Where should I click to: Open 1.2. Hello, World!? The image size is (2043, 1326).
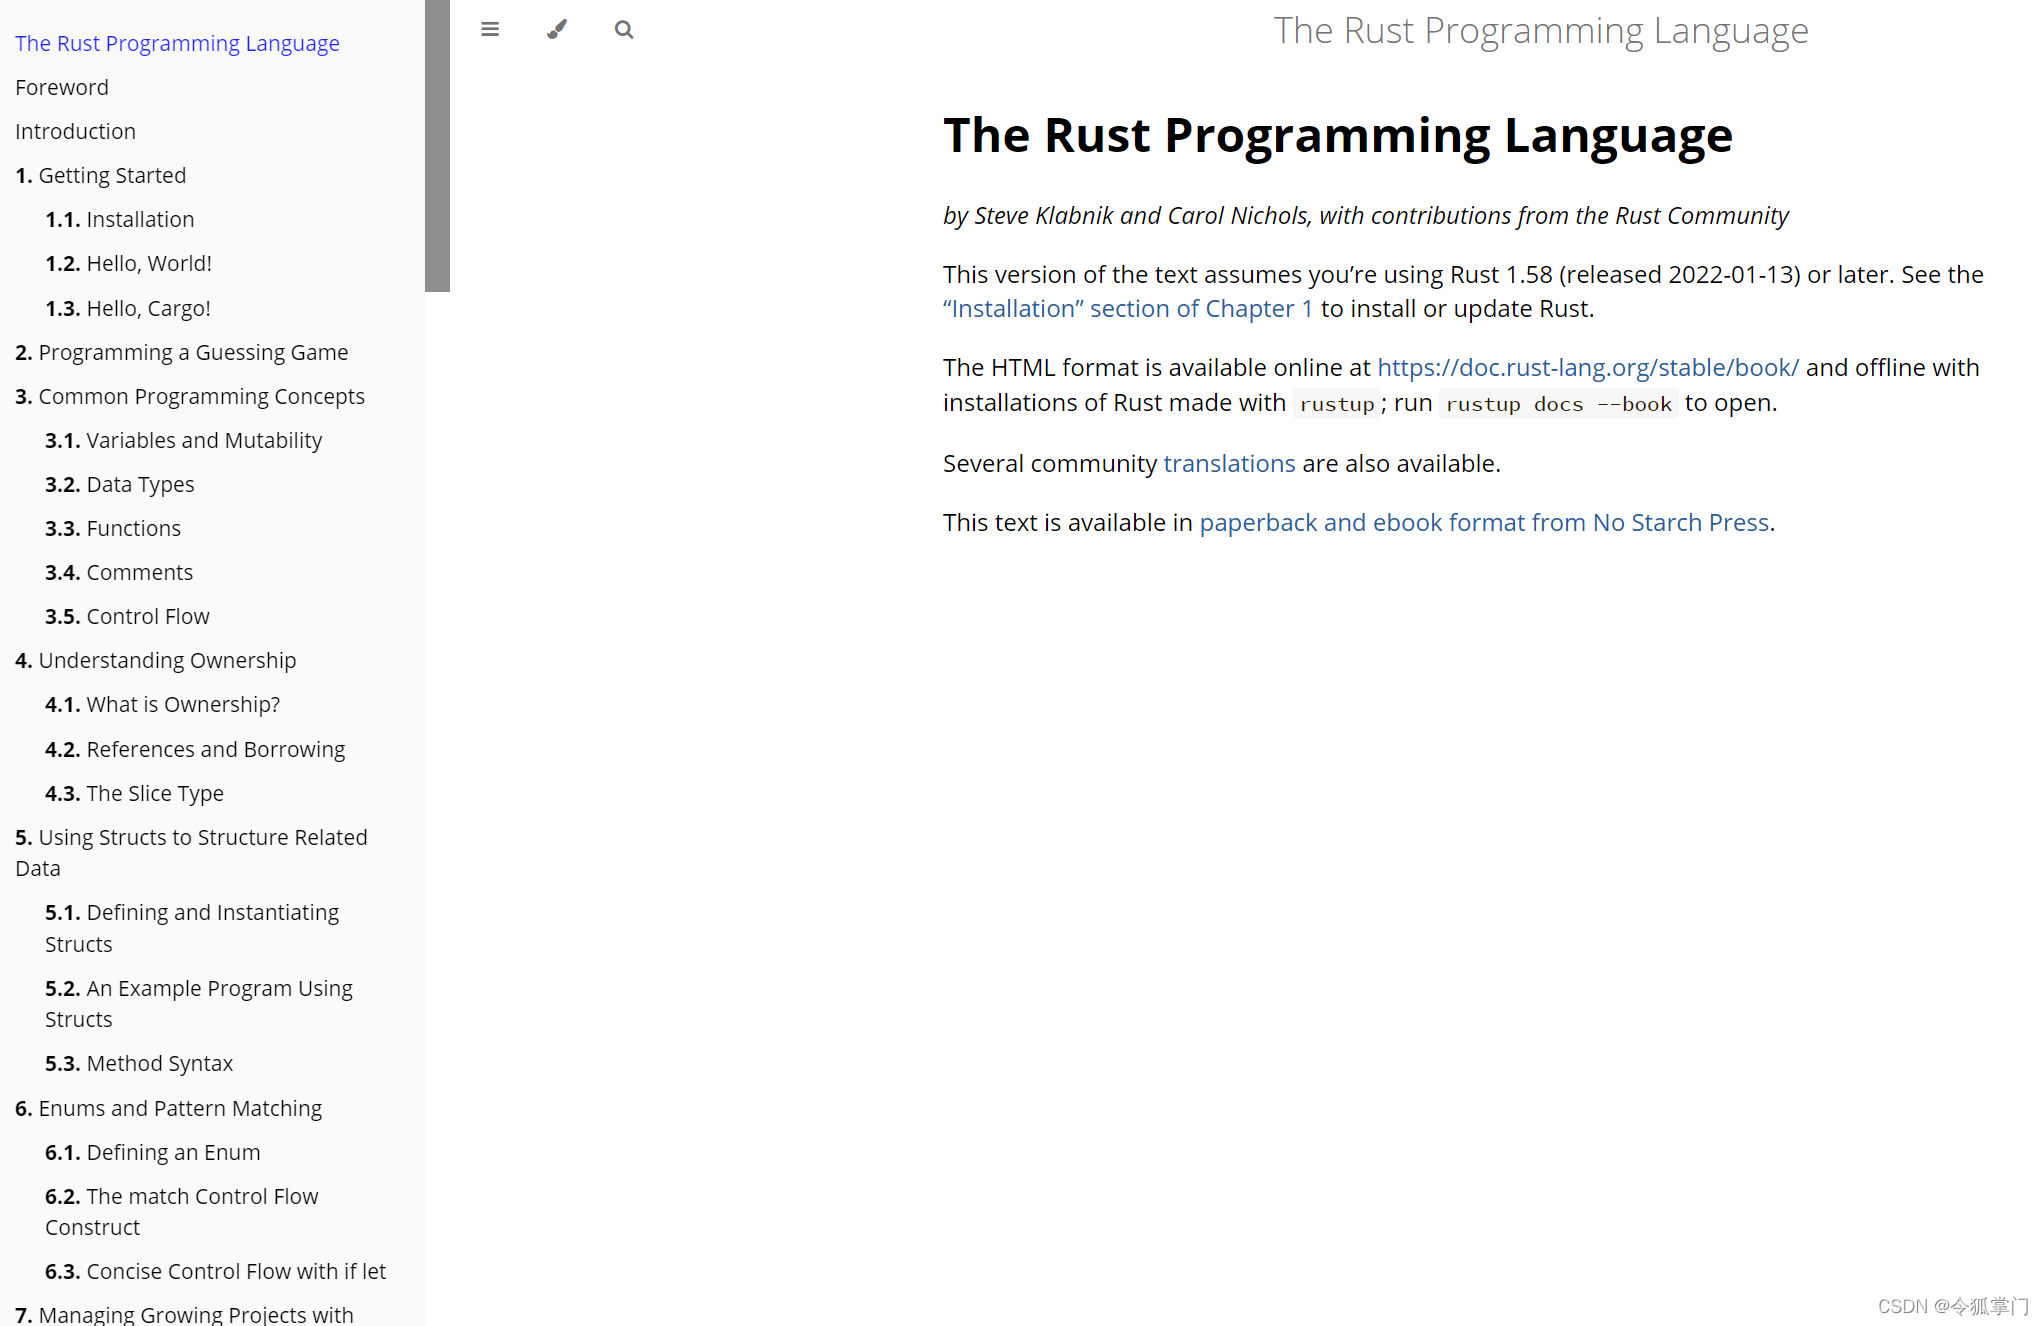pos(128,263)
